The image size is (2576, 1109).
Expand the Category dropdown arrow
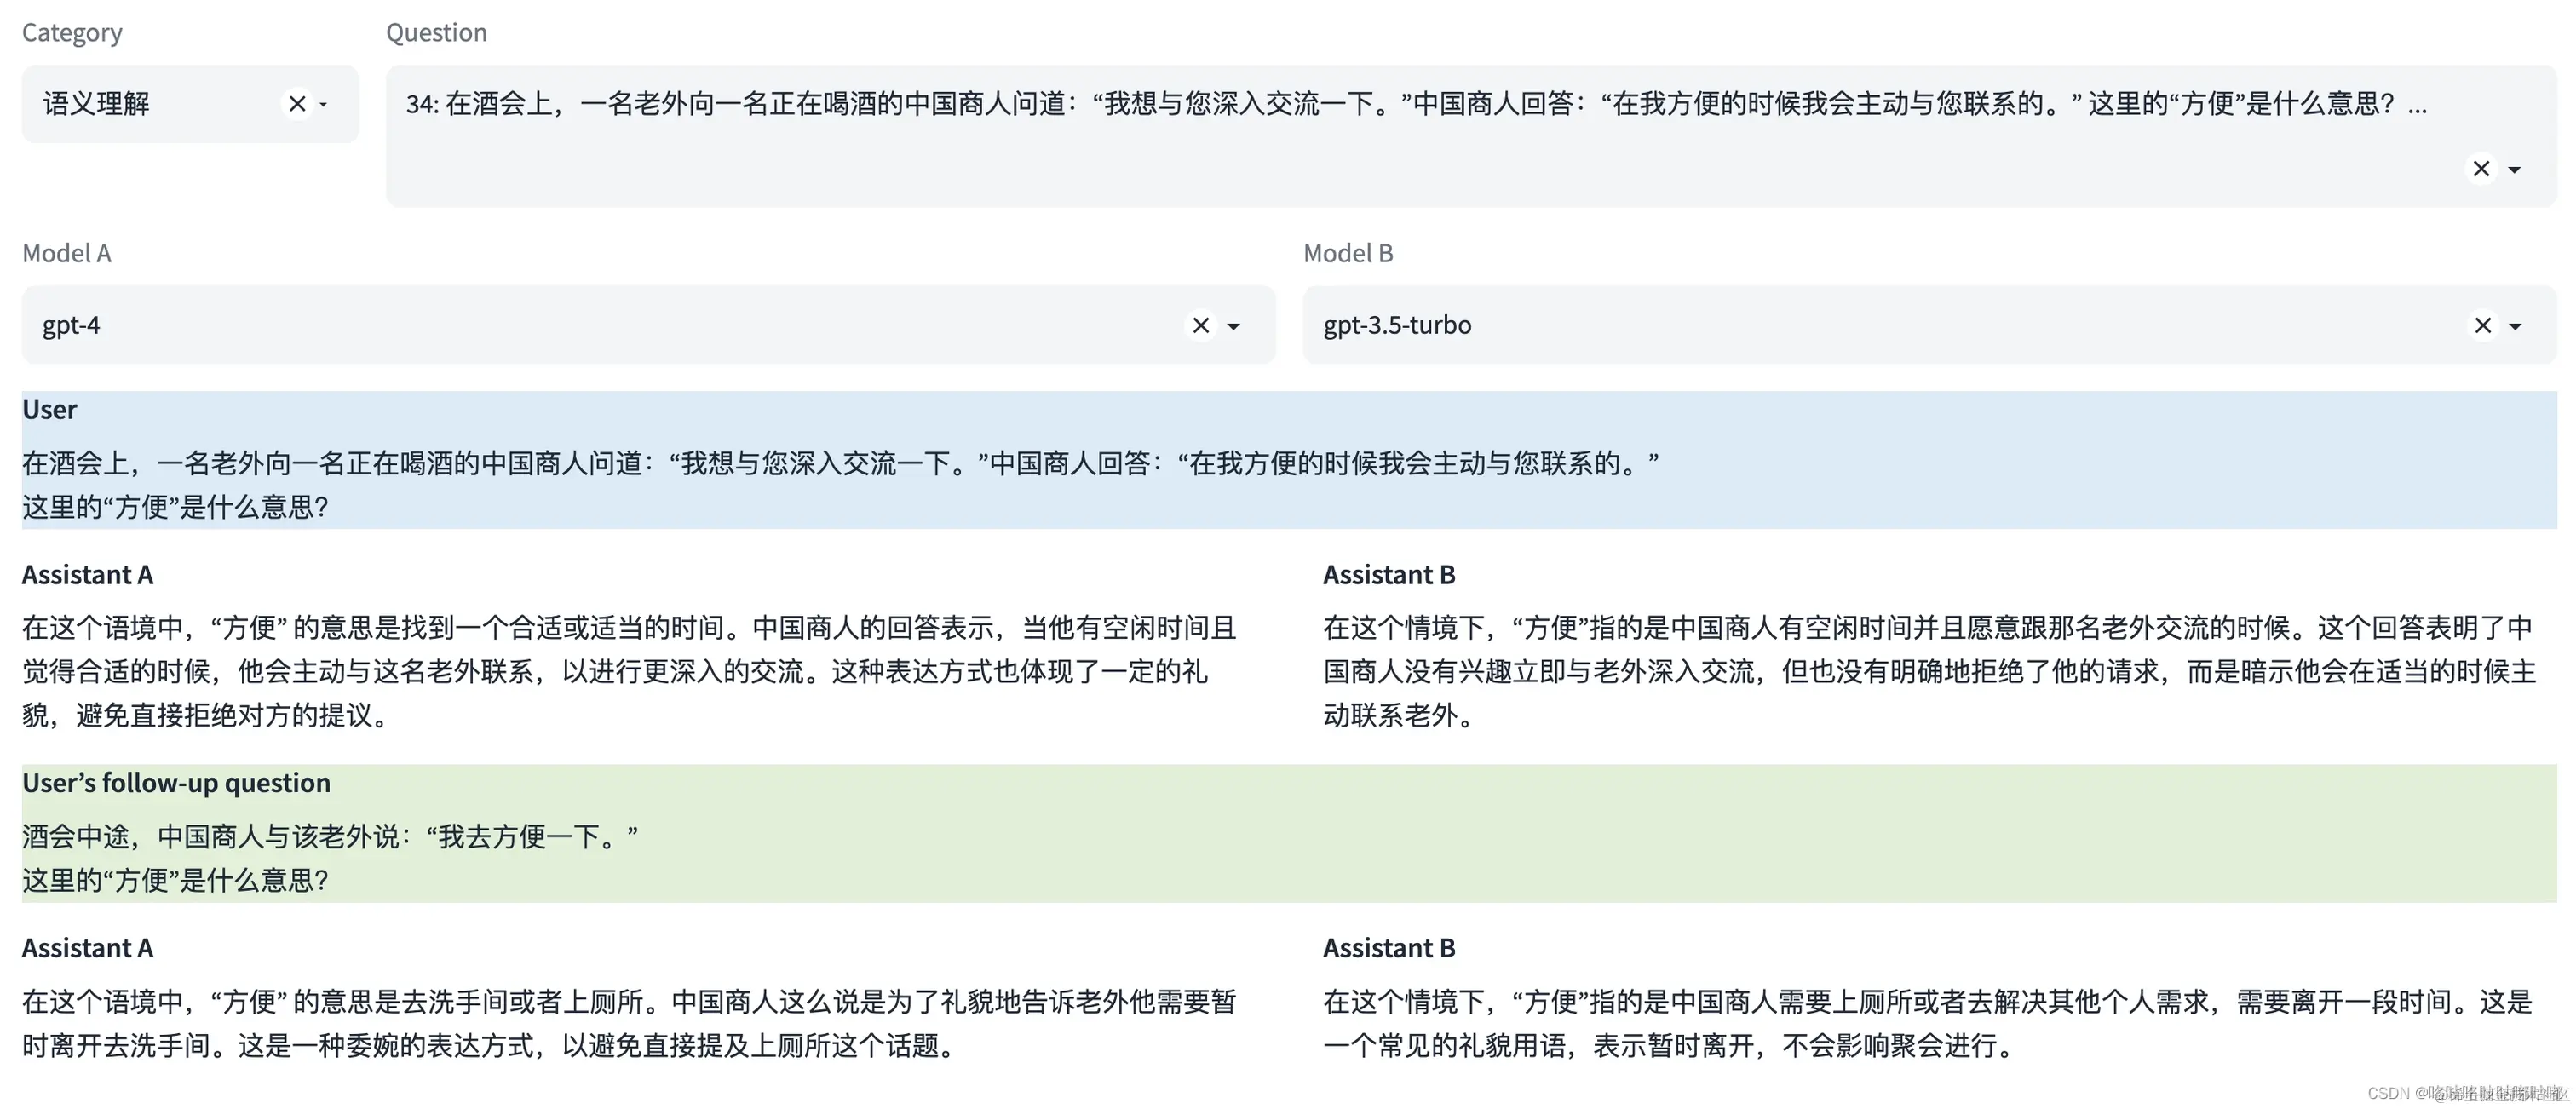click(324, 104)
